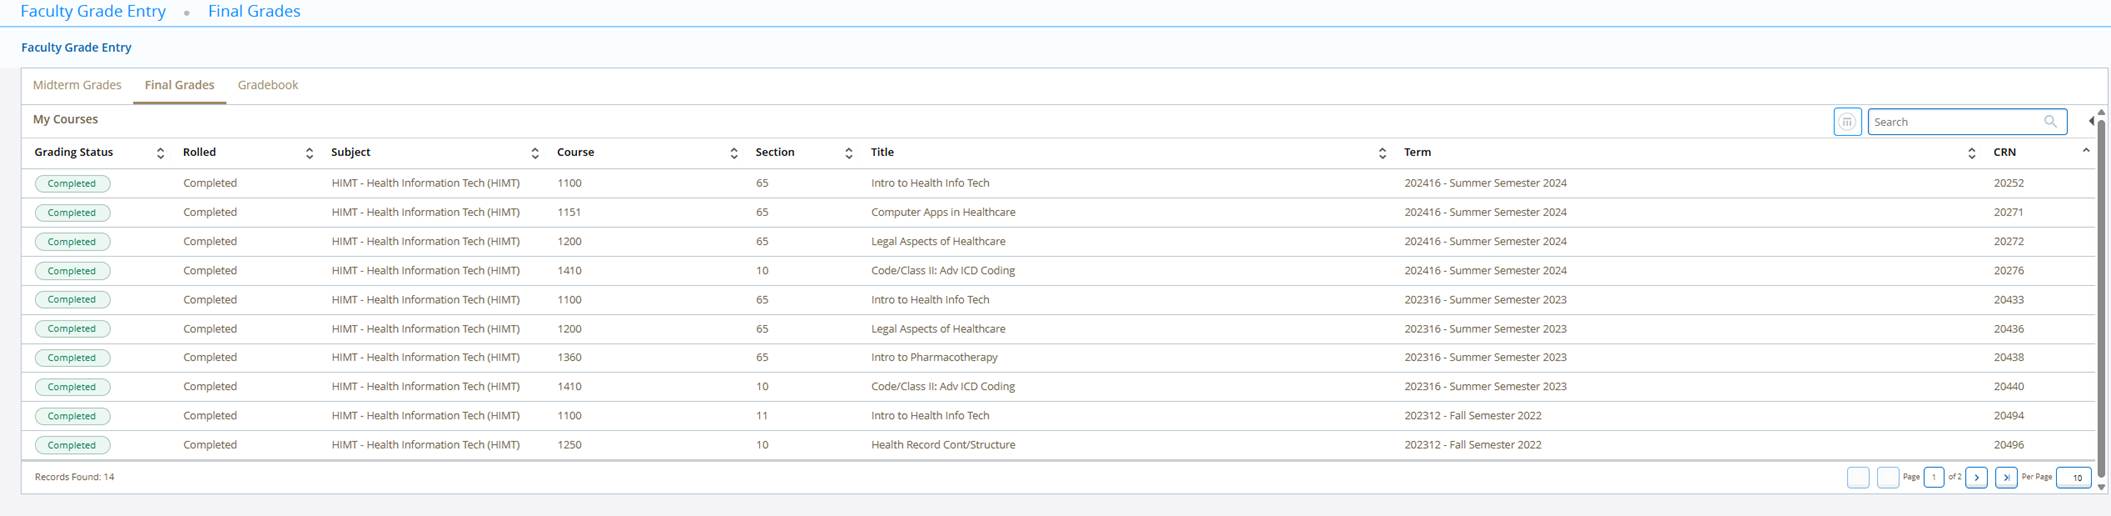Sort by Title column arrows

click(1382, 153)
